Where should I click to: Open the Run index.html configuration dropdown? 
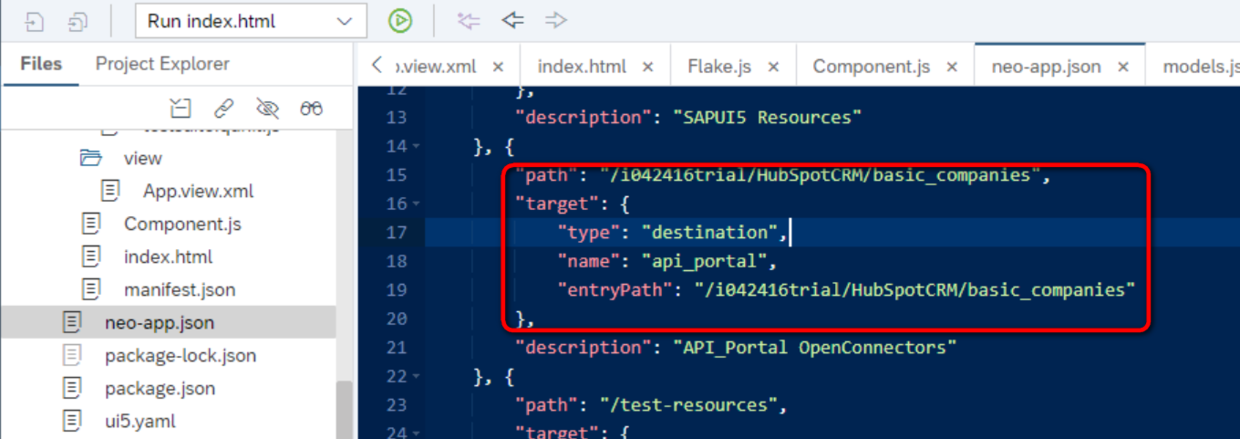(x=249, y=21)
